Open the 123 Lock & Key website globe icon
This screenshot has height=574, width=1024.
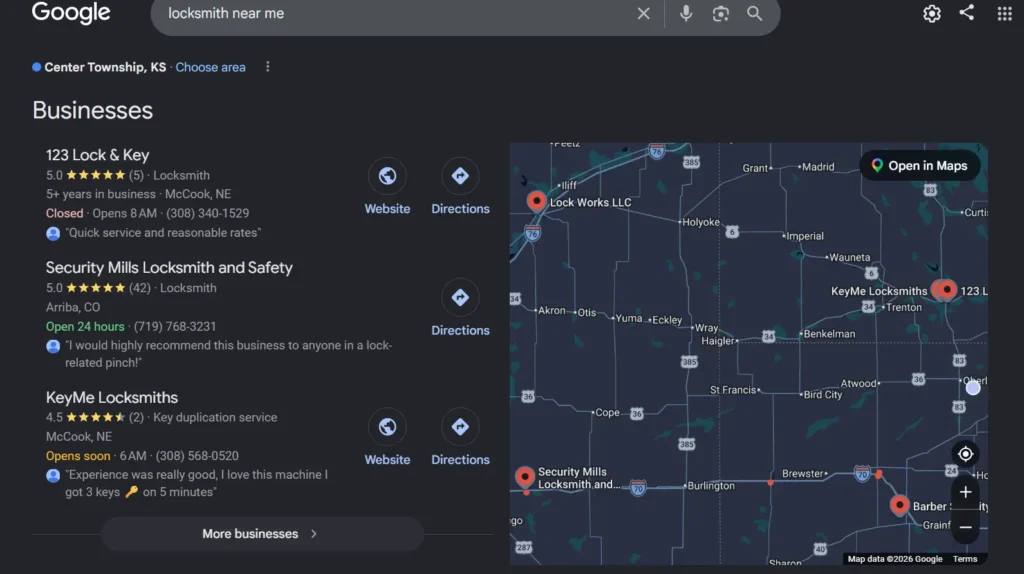pos(387,176)
